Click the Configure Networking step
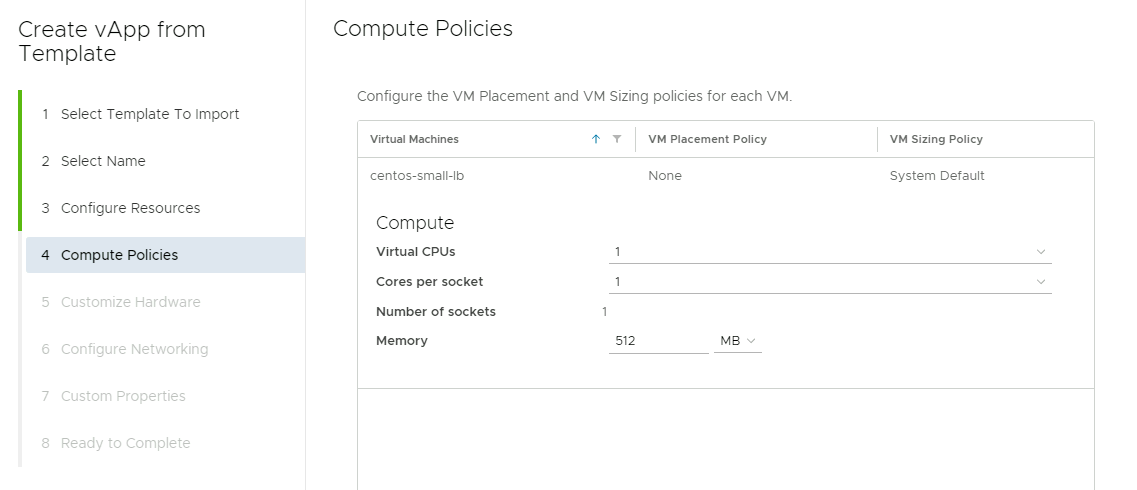 pos(134,349)
